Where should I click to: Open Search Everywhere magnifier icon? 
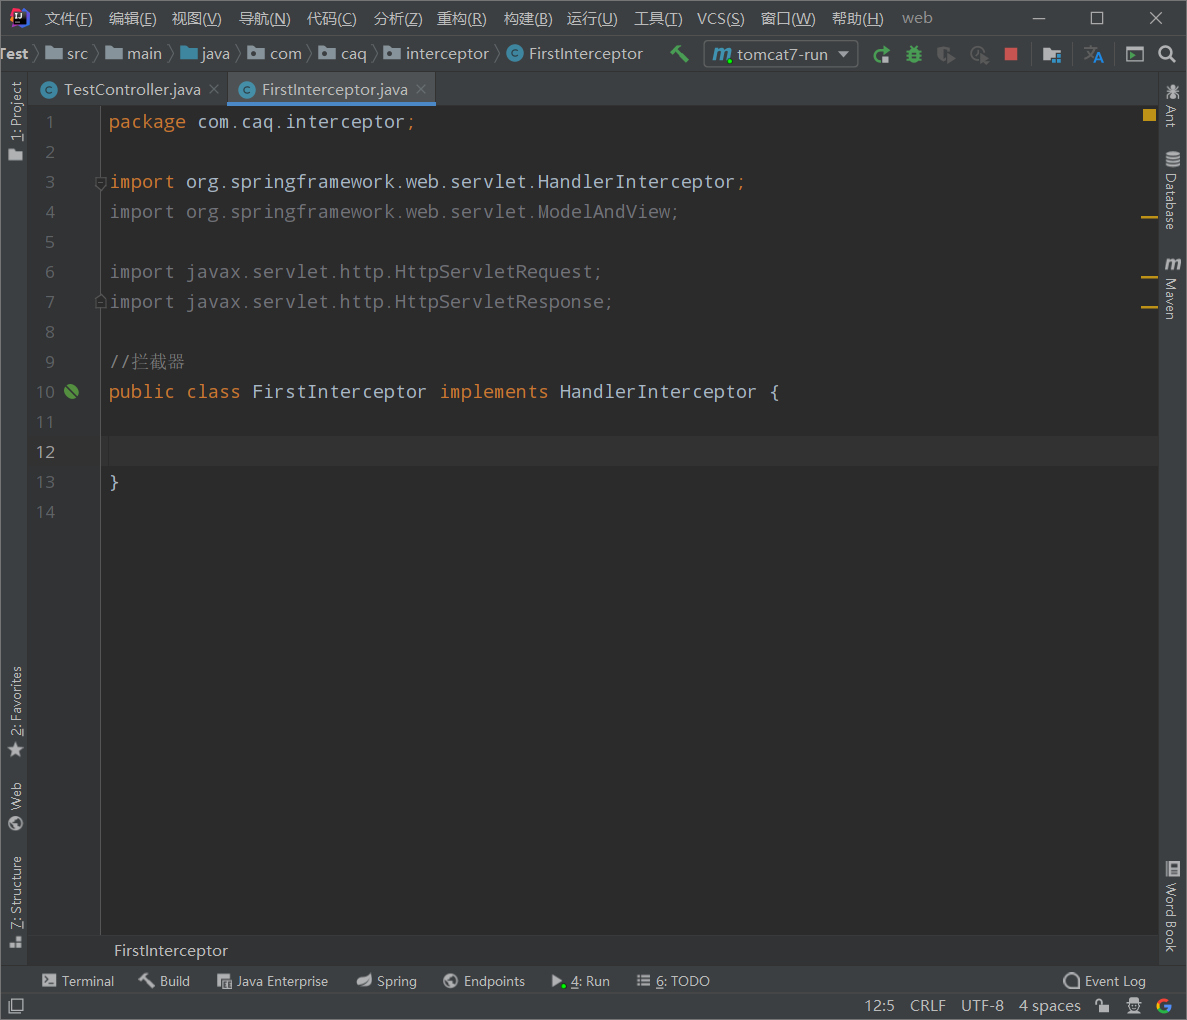[x=1167, y=54]
